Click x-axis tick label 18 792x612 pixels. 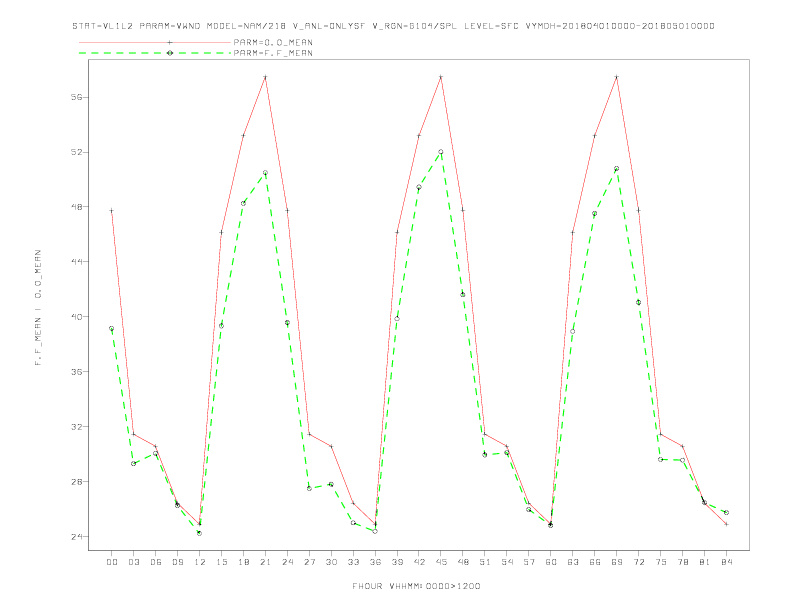(243, 562)
